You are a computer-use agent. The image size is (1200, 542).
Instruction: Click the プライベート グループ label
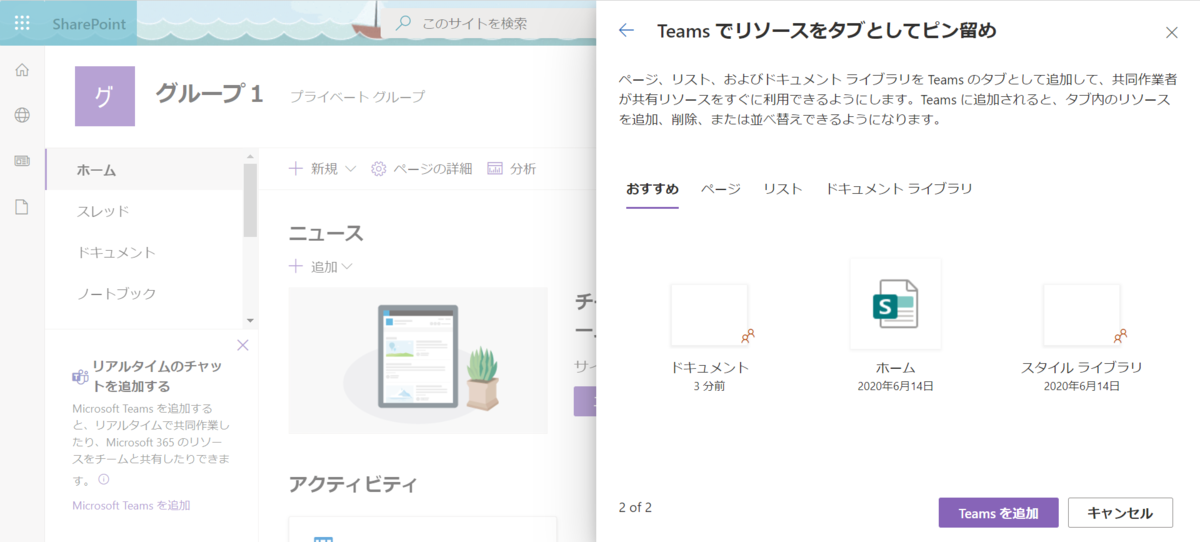pos(357,96)
